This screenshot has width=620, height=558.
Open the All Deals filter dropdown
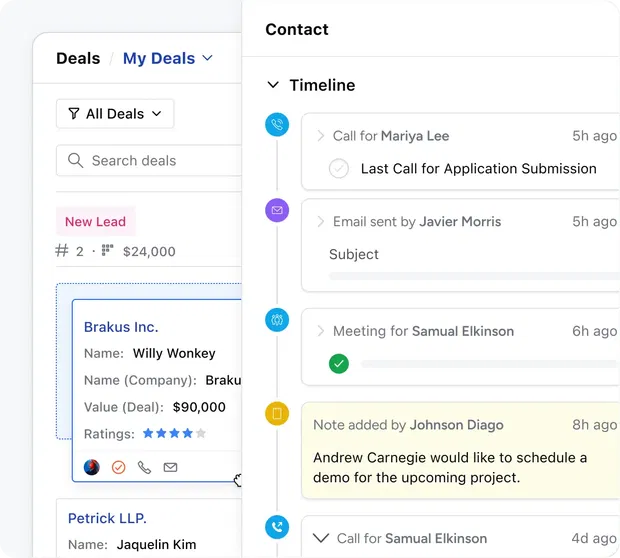(x=115, y=114)
